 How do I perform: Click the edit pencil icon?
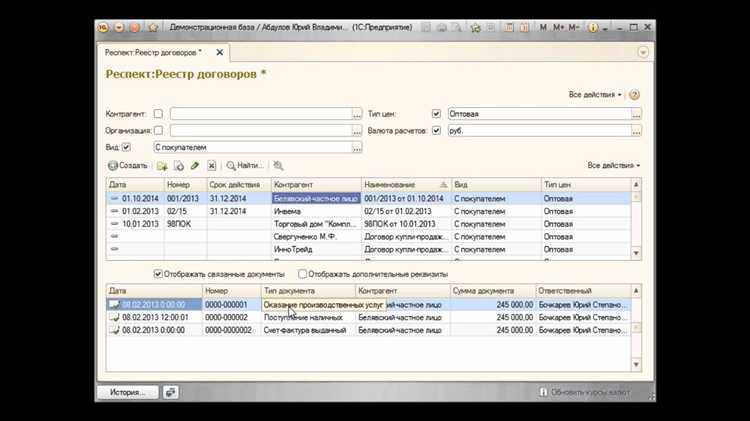(195, 166)
